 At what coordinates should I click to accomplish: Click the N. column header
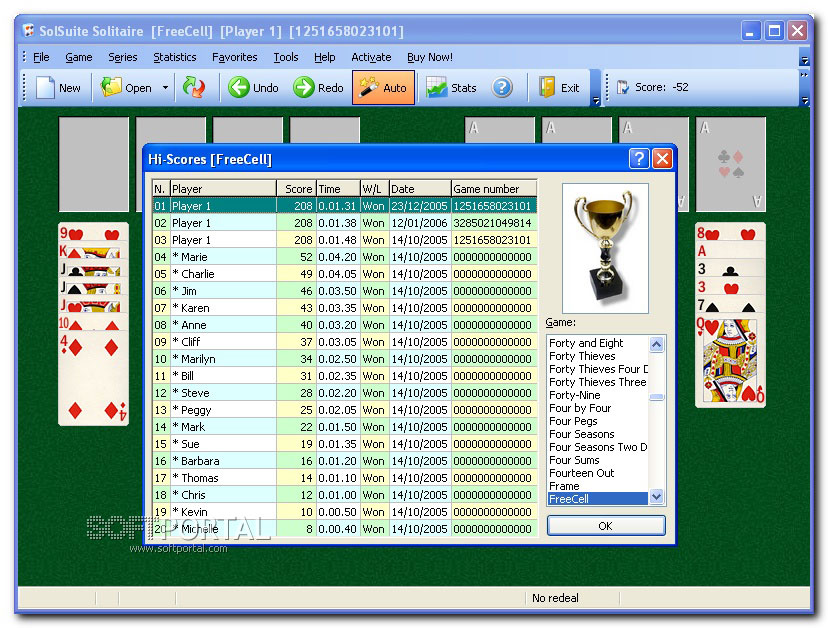pyautogui.click(x=161, y=189)
